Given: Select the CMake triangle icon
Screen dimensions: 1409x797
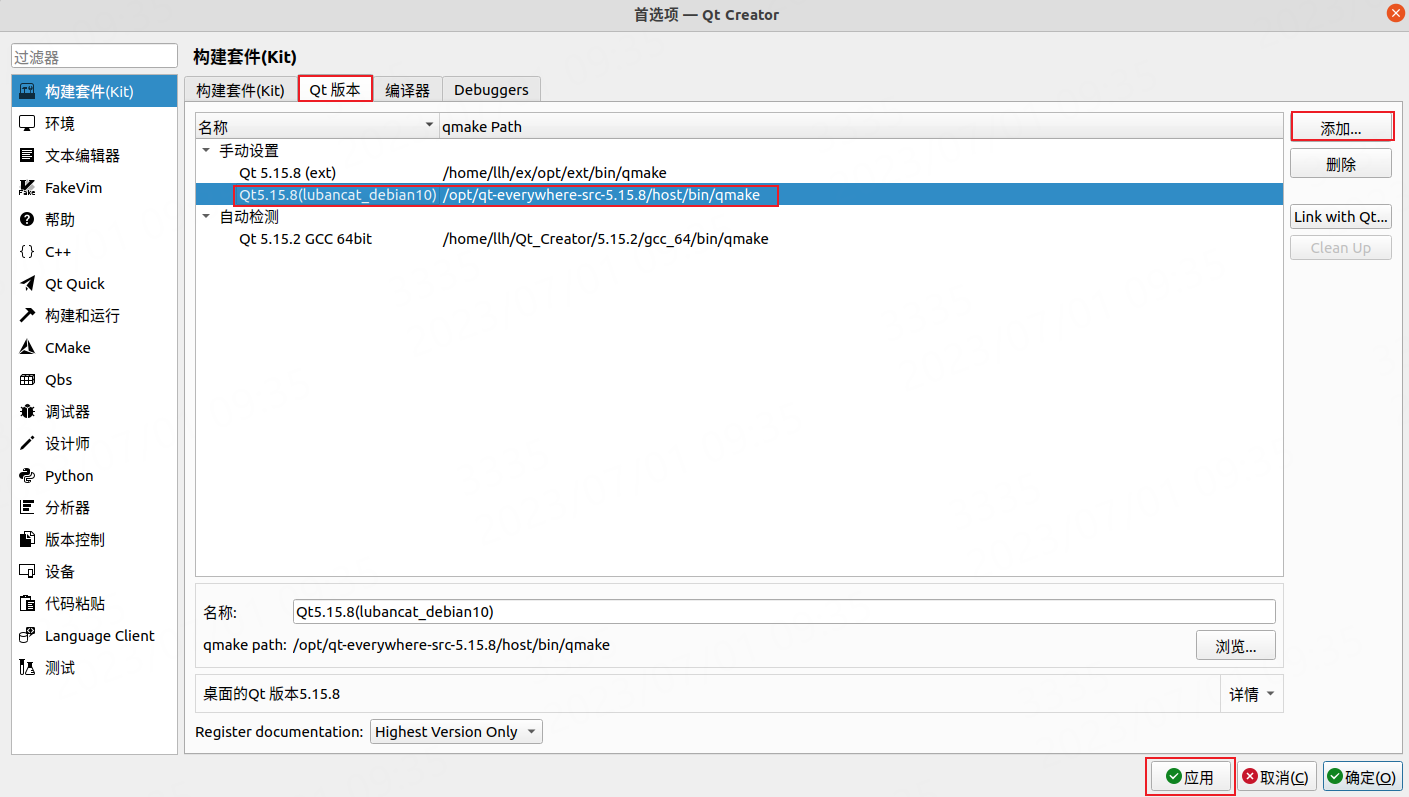Looking at the screenshot, I should pos(27,348).
